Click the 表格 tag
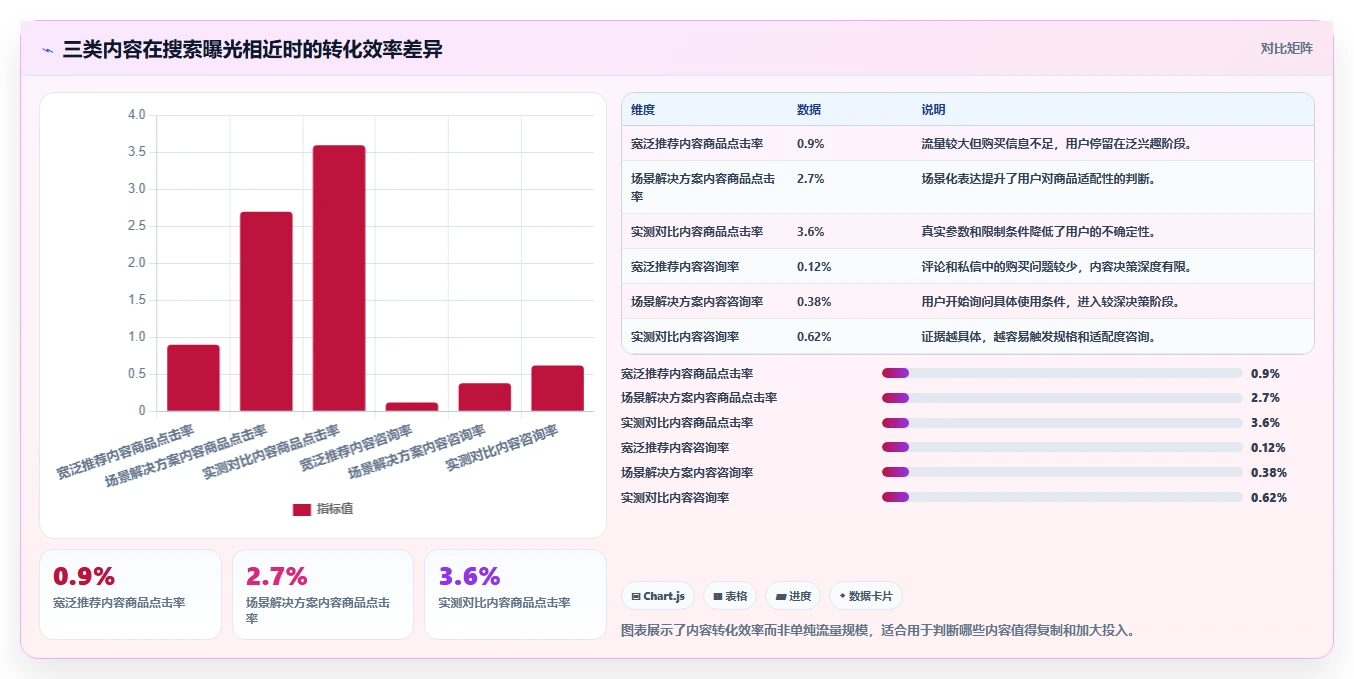This screenshot has width=1354, height=679. point(730,596)
